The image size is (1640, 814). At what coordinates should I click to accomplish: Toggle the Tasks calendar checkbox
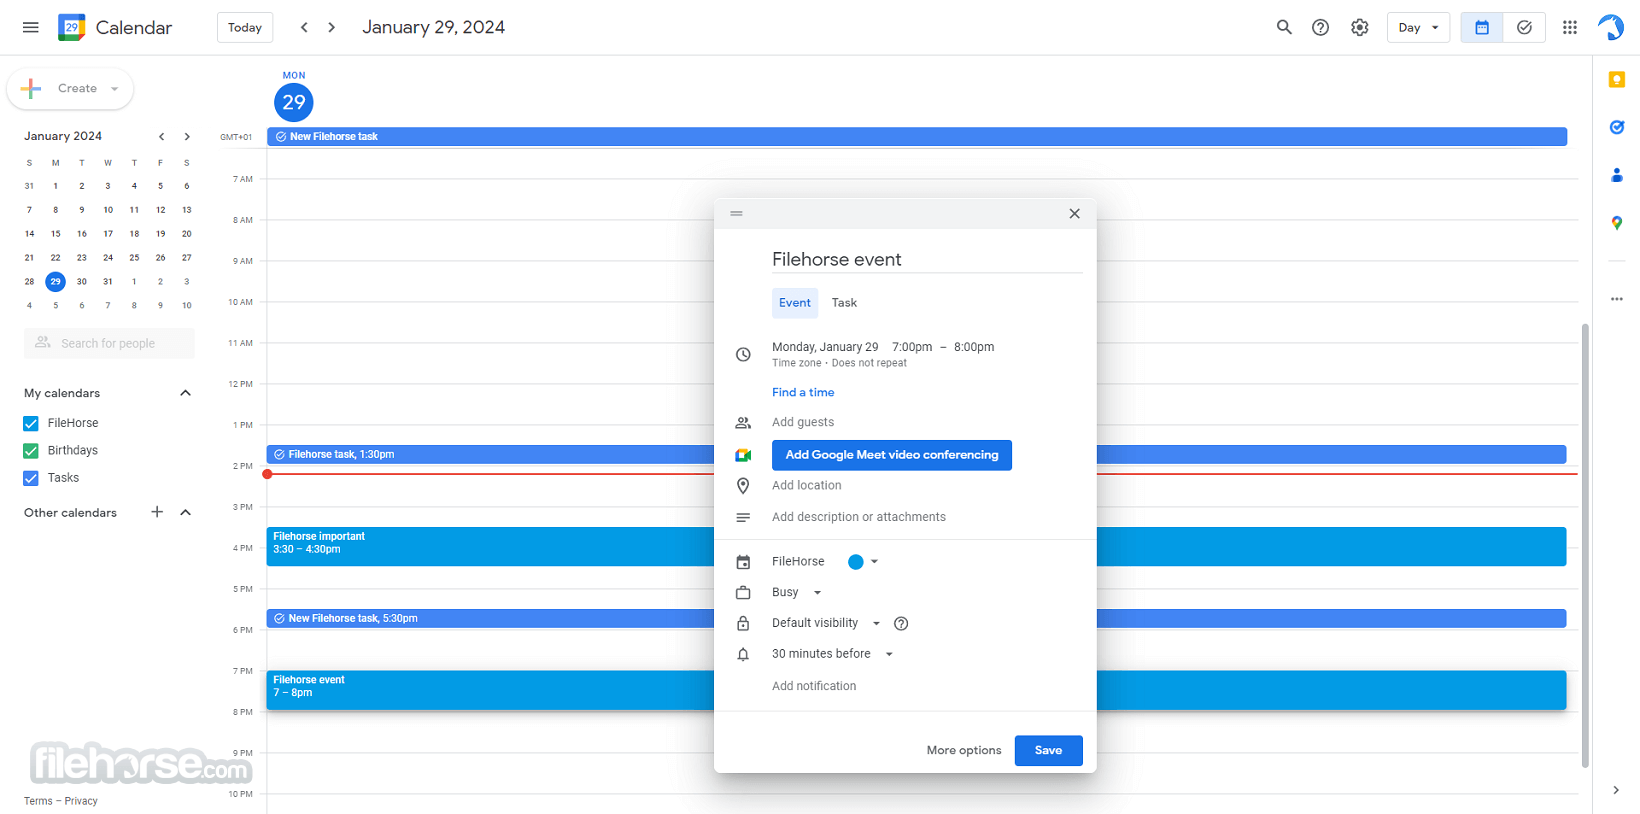pos(31,478)
